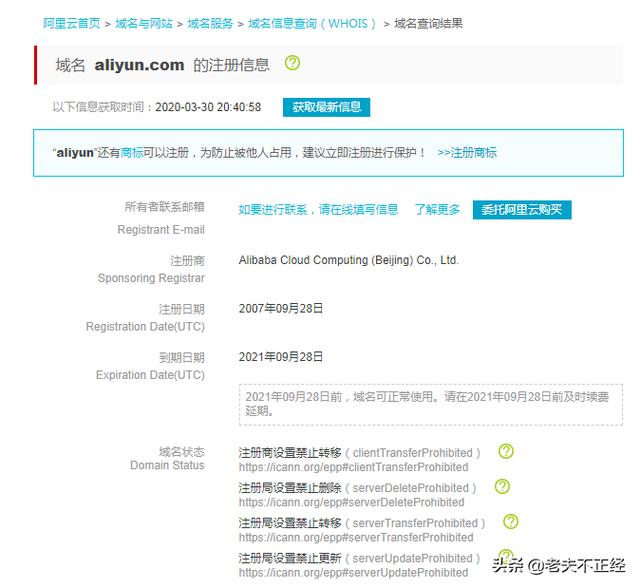The image size is (640, 588).
Task: Select the expiration date 2021年09月28日
Action: (281, 357)
